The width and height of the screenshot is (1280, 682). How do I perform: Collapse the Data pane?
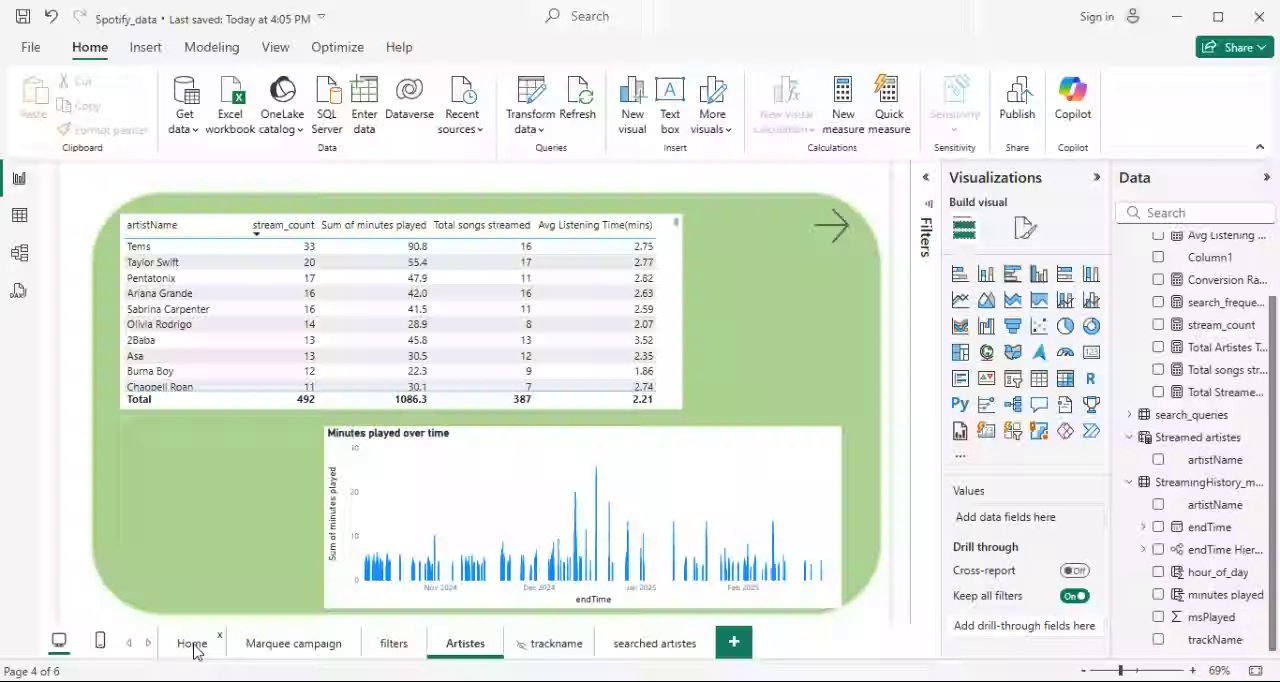click(x=1267, y=178)
